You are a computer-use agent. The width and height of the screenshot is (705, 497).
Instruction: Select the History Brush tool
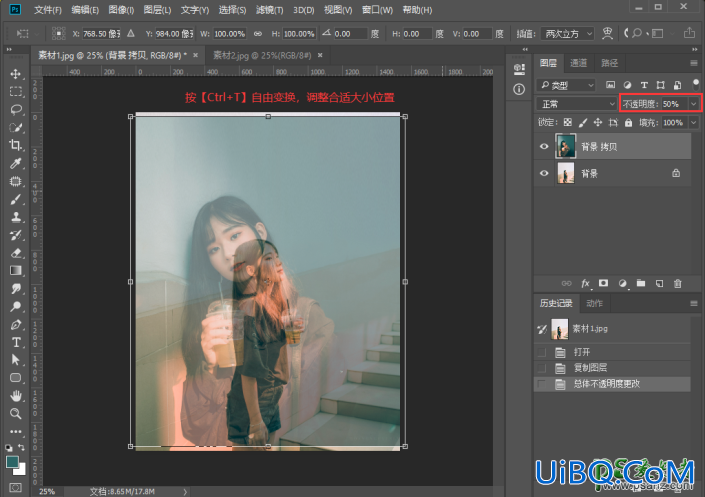[16, 235]
